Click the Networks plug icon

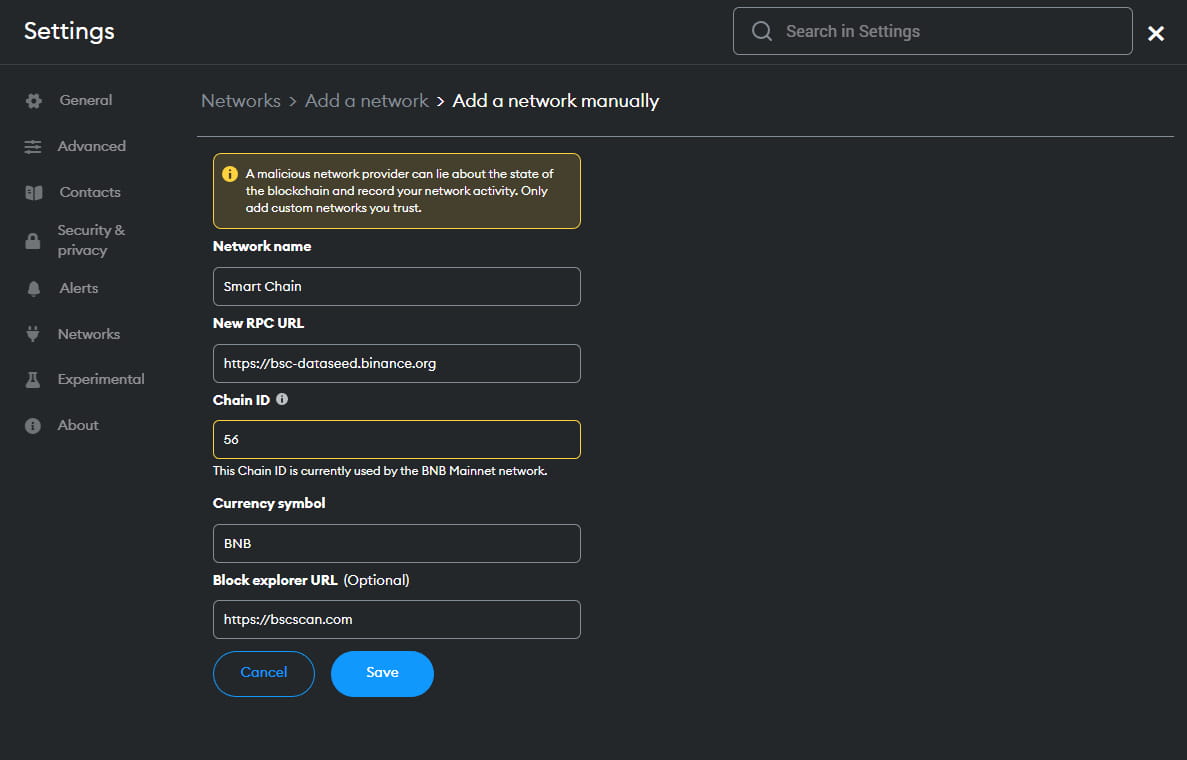tap(33, 335)
